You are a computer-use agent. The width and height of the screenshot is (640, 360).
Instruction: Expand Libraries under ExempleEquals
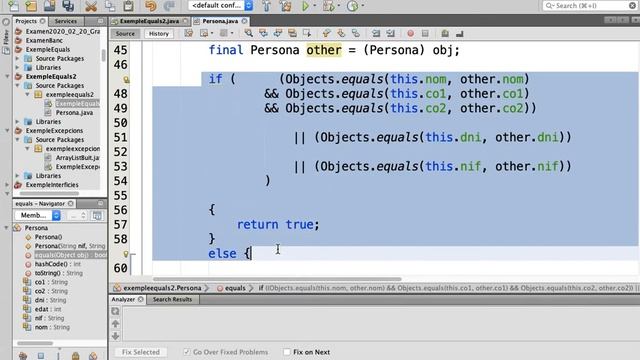point(17,67)
